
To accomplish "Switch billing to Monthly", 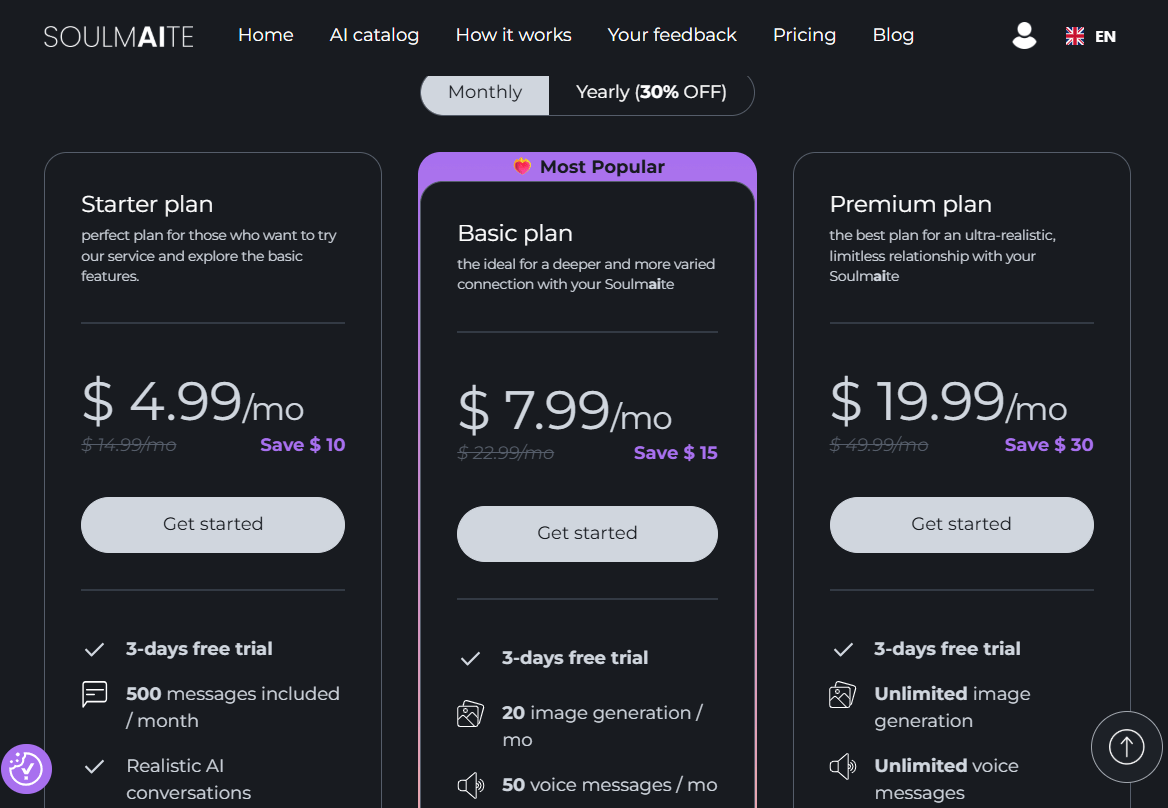I will click(485, 92).
